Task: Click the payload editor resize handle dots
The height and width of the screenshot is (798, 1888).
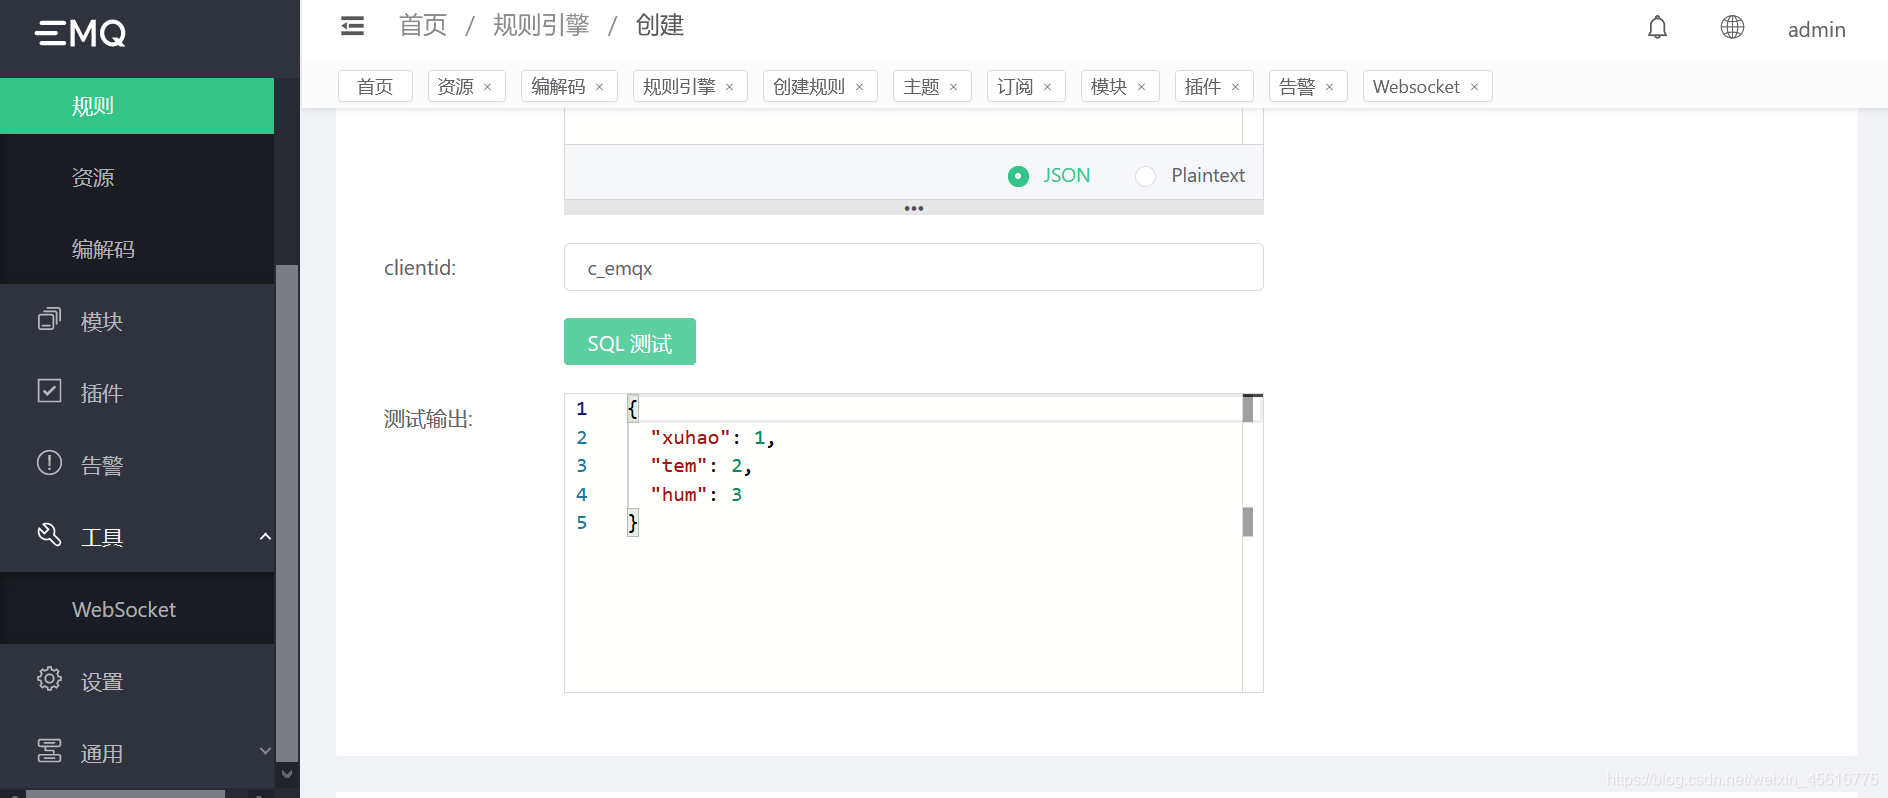Action: pyautogui.click(x=914, y=208)
